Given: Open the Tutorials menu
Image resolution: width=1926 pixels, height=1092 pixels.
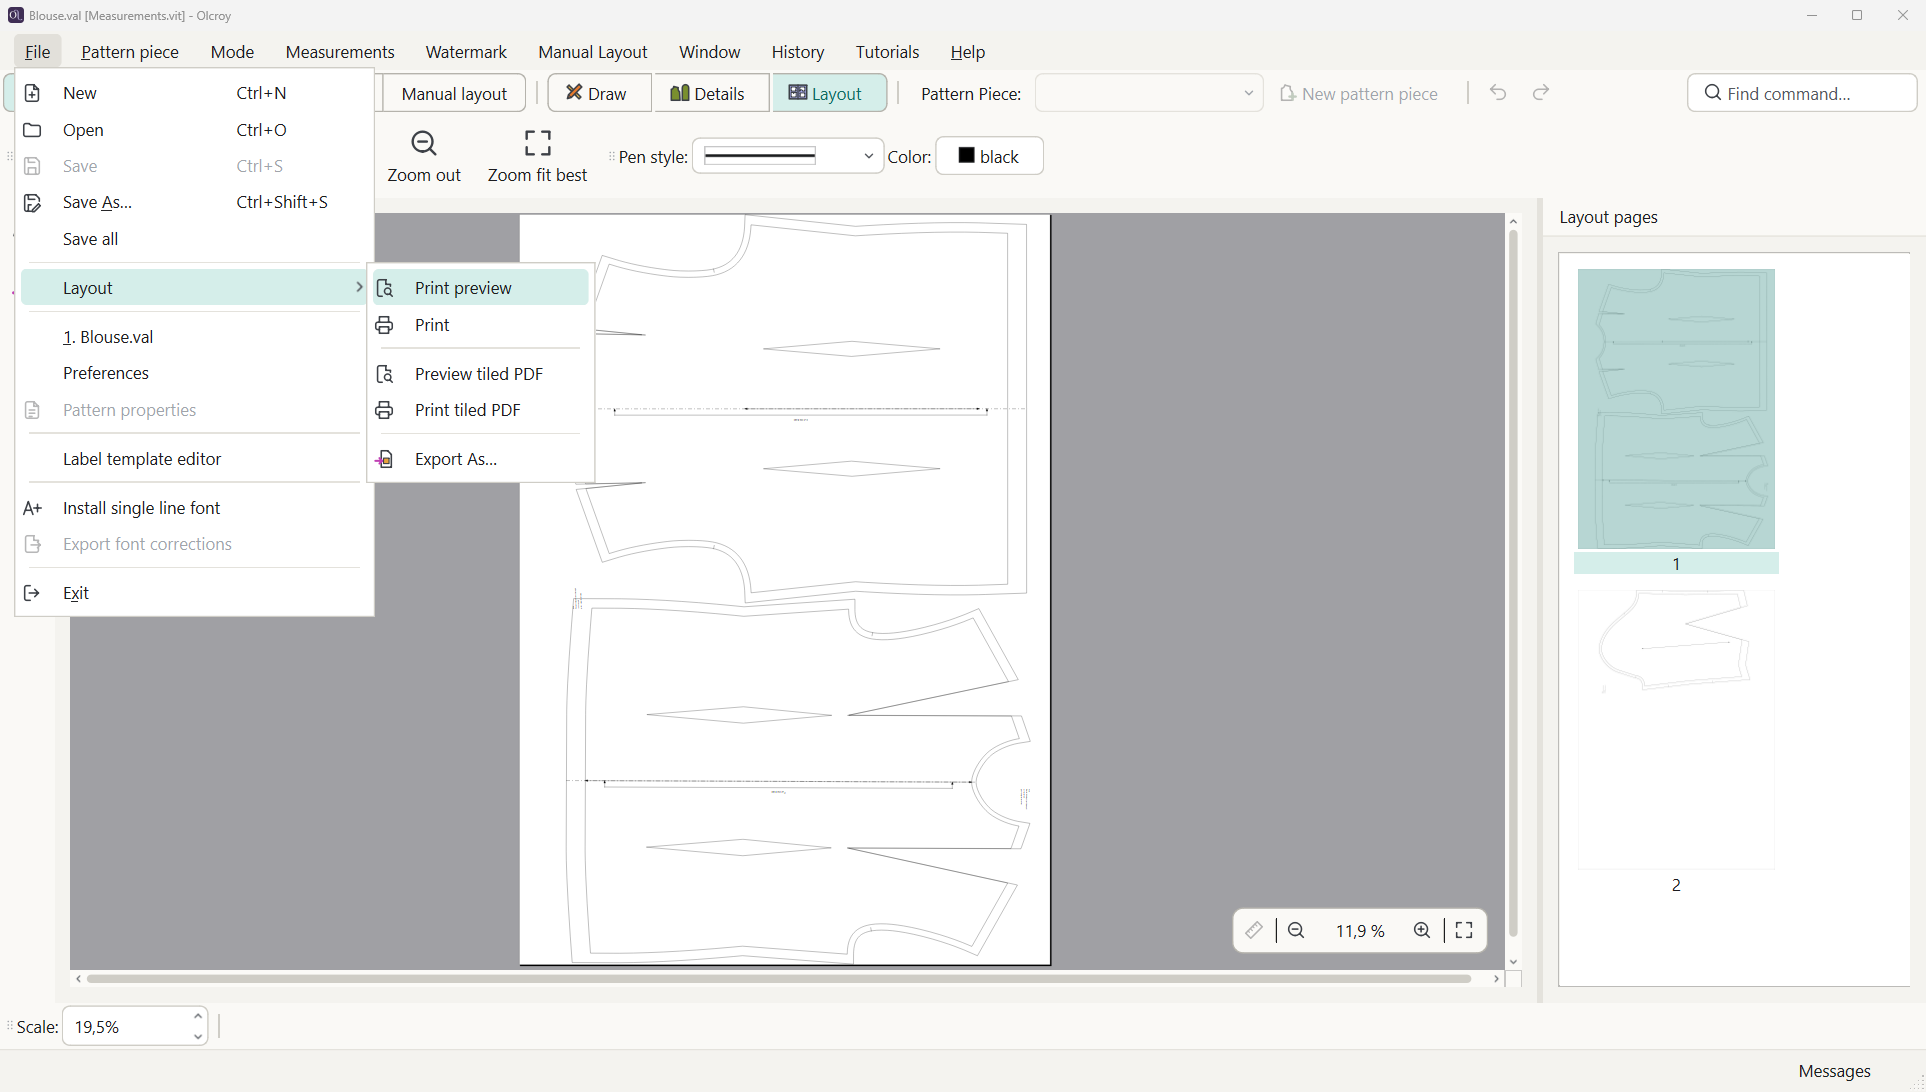Looking at the screenshot, I should click(887, 52).
